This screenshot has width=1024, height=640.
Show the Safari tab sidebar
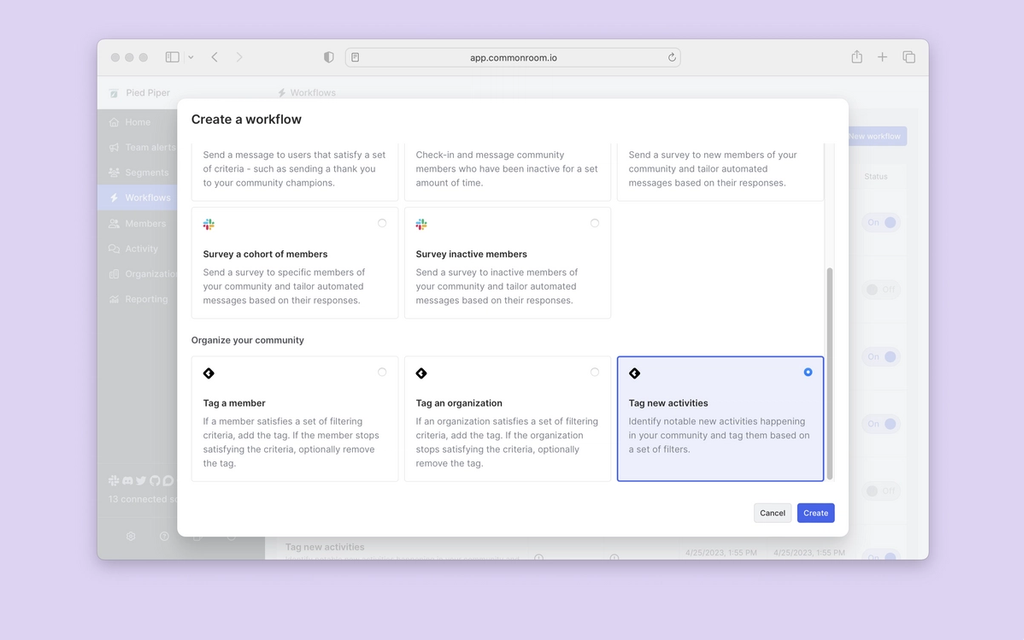click(171, 57)
